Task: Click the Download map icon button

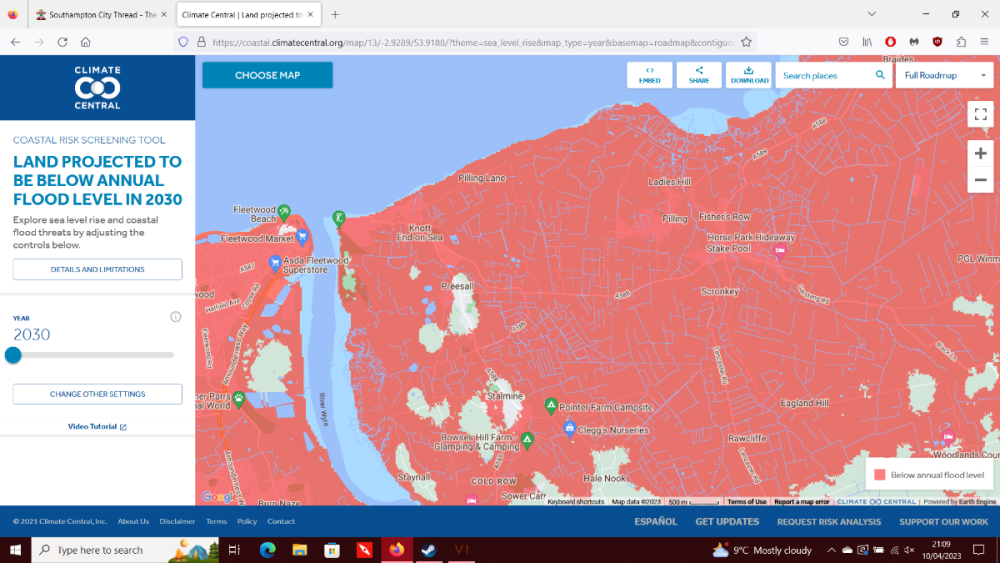Action: click(748, 75)
